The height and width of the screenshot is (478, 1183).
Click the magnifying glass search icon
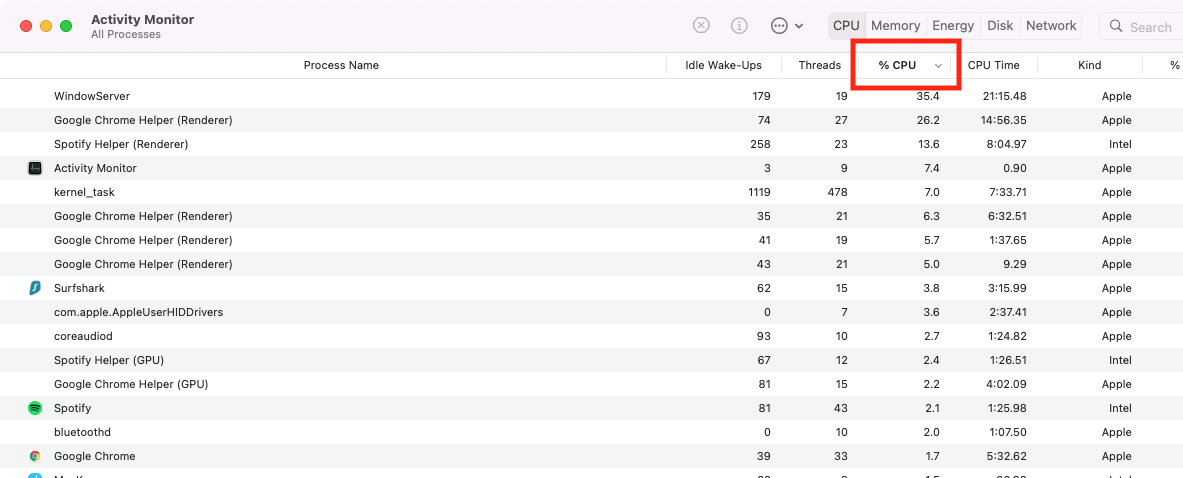(x=1115, y=26)
